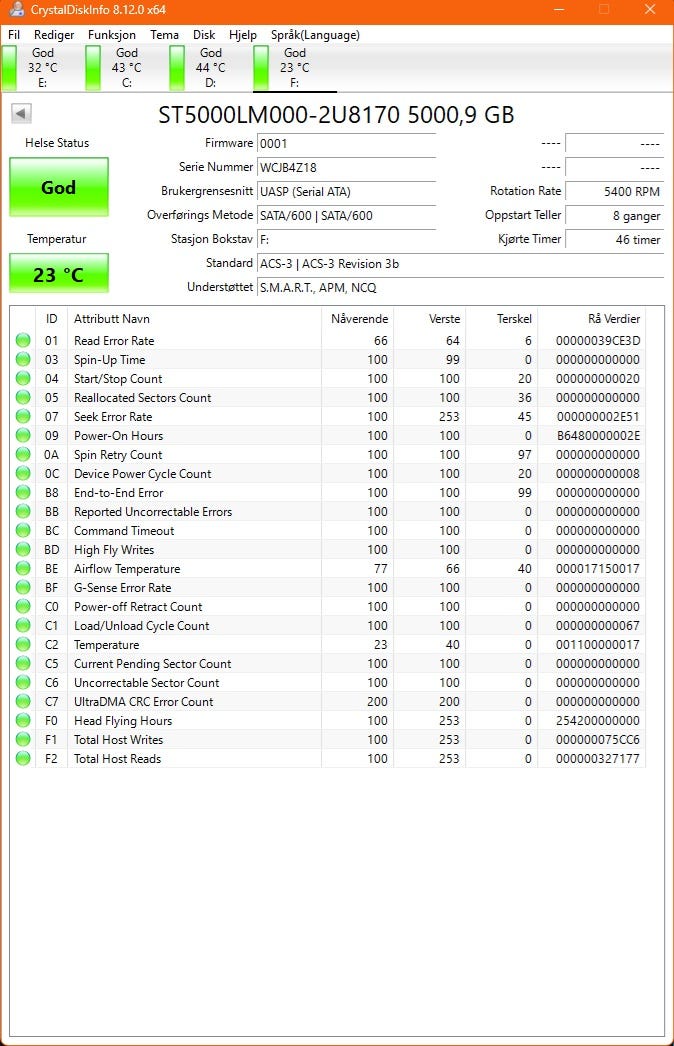Click status dot for Seek Error Rate
This screenshot has height=1046, width=674.
click(23, 416)
